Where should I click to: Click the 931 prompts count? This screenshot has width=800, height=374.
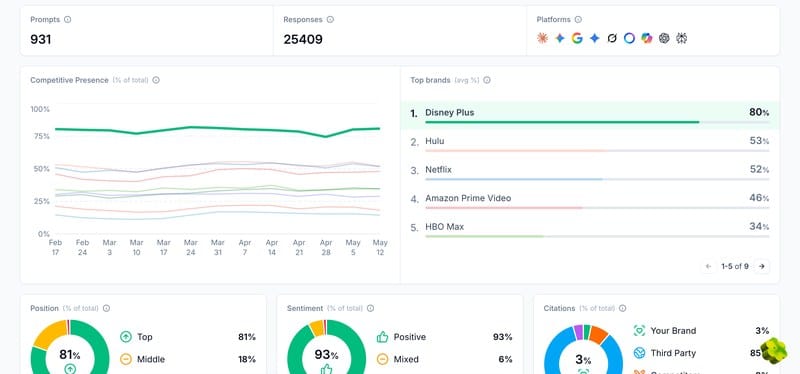[x=41, y=39]
